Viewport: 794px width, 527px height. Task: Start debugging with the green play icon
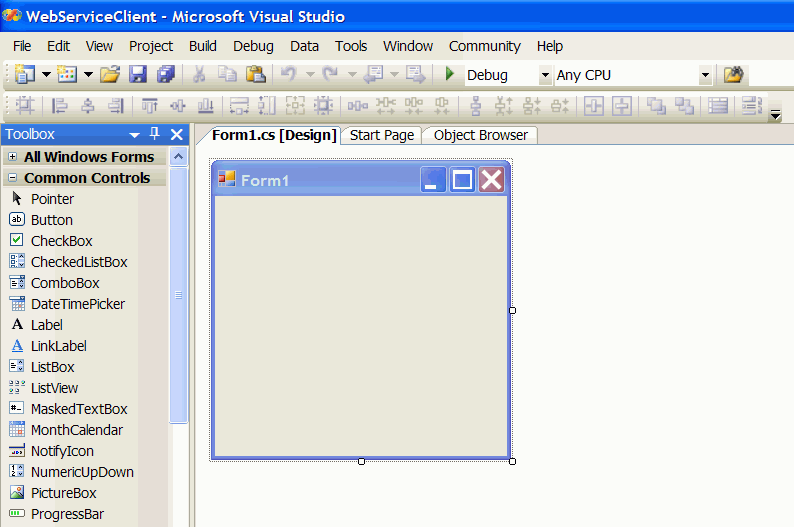coord(449,74)
